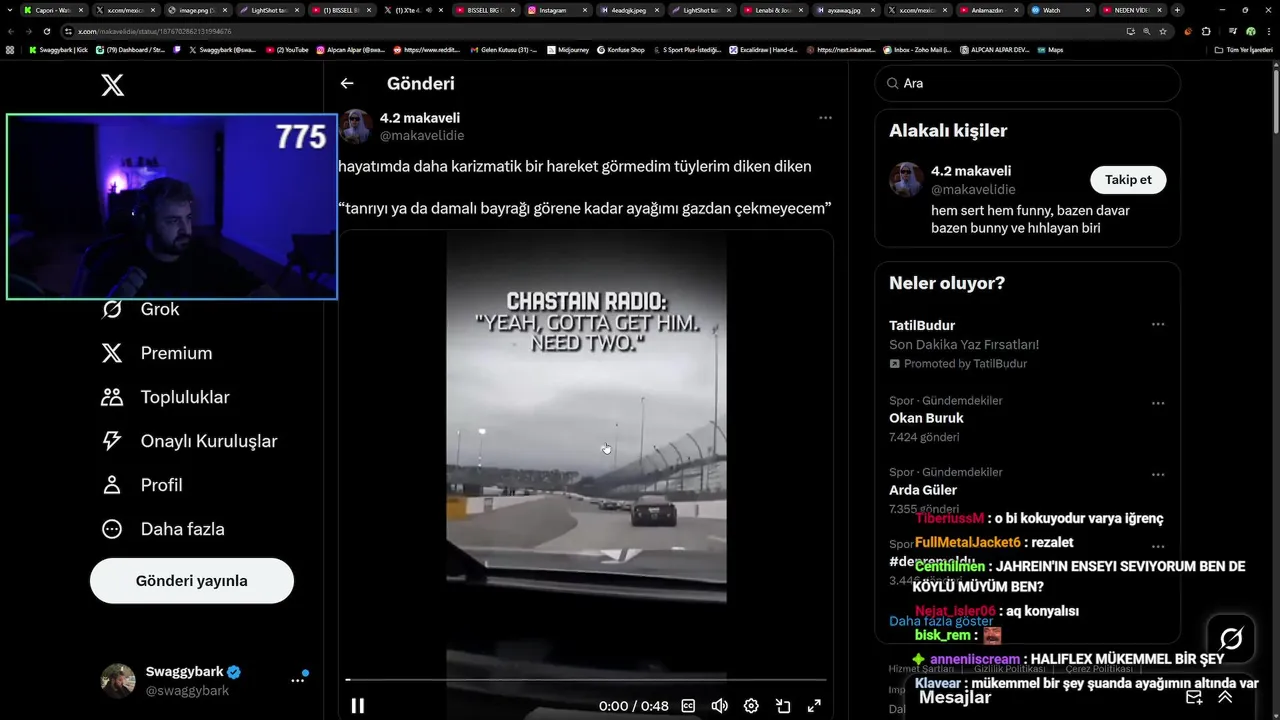The height and width of the screenshot is (720, 1280).
Task: Expand the Mesajlar drawer
Action: pos(1225,698)
